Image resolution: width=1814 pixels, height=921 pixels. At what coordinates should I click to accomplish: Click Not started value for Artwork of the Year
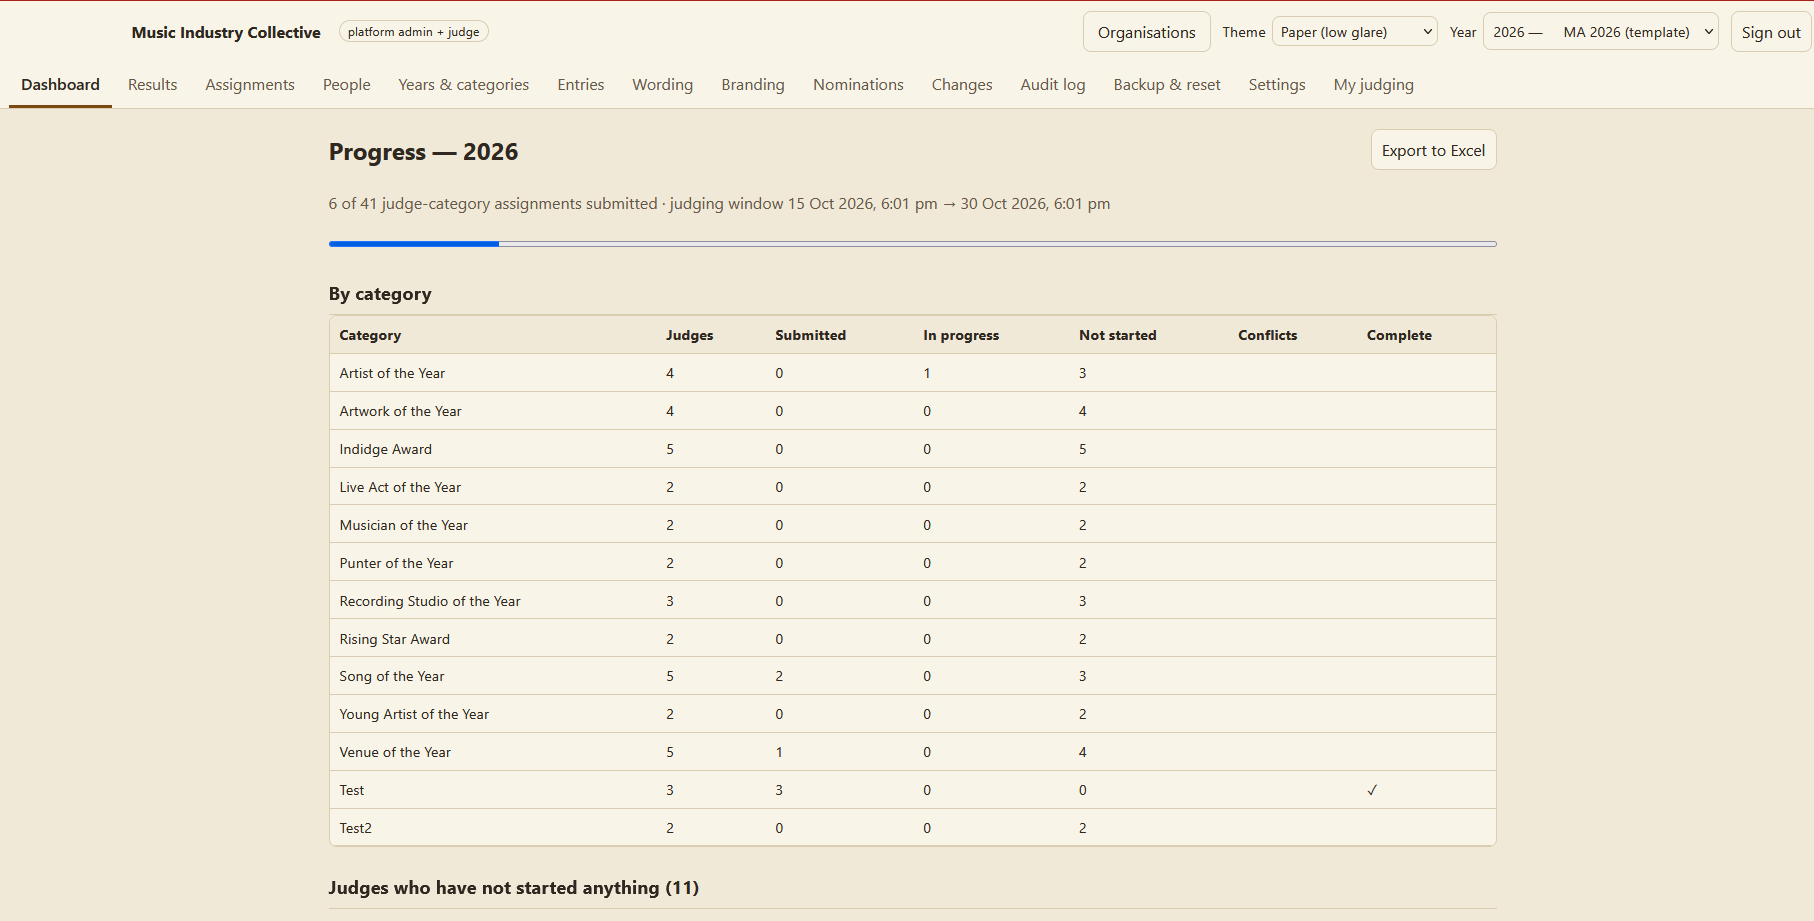(1082, 411)
